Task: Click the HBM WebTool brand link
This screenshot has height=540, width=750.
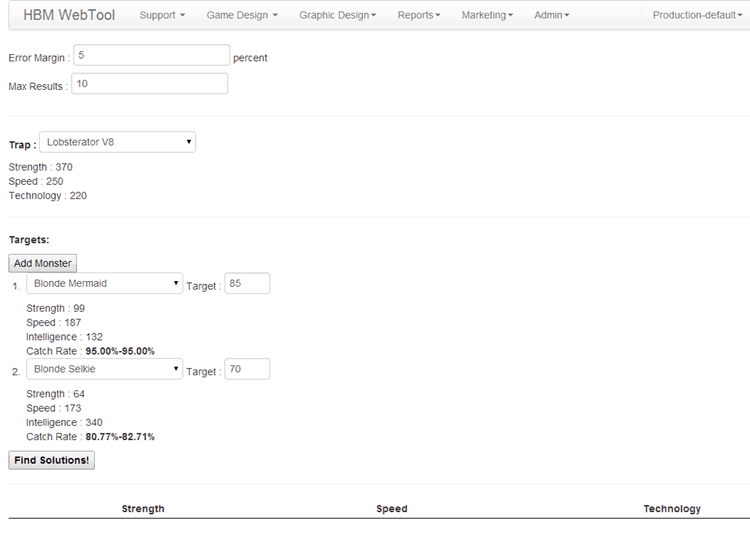Action: pos(70,15)
